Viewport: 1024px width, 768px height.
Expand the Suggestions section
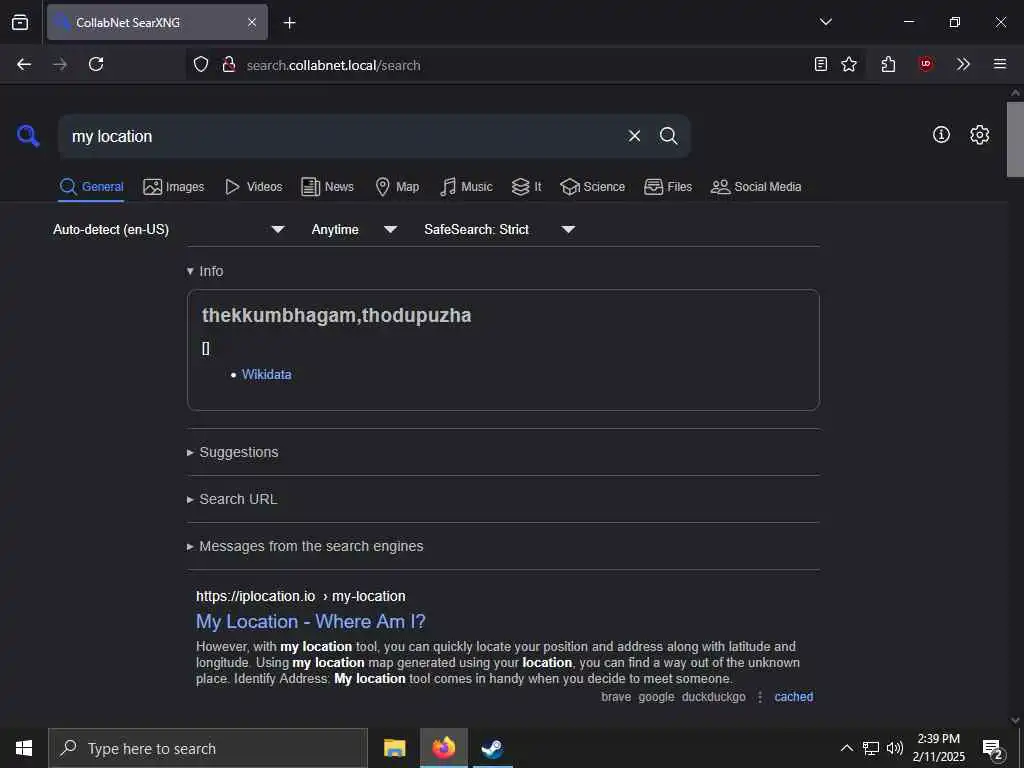tap(232, 452)
